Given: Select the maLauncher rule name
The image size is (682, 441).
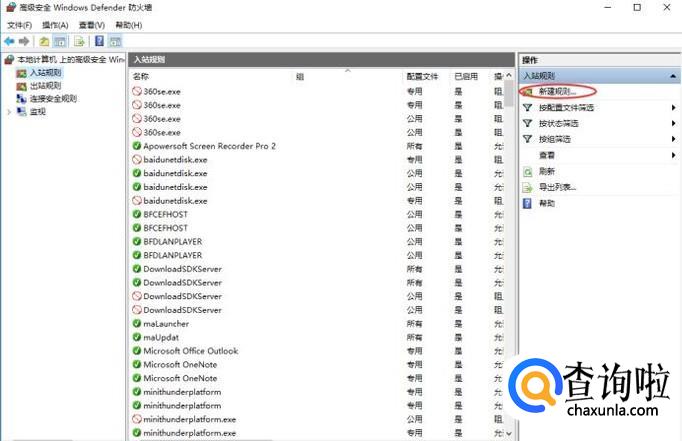Looking at the screenshot, I should pos(166,324).
